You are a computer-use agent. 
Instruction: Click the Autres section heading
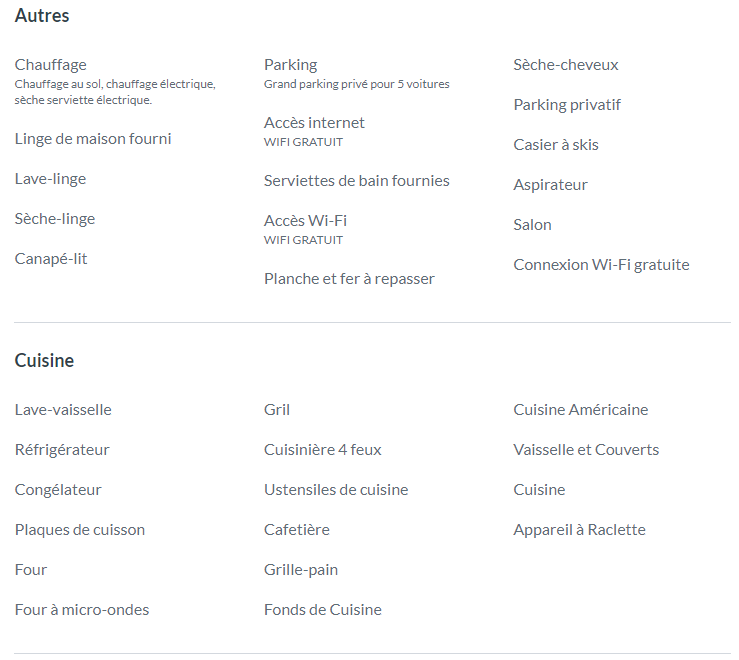click(x=42, y=16)
